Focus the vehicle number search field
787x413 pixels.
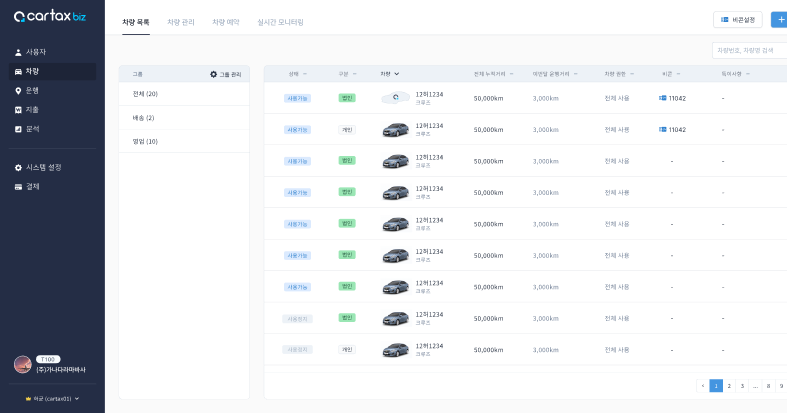(x=749, y=51)
